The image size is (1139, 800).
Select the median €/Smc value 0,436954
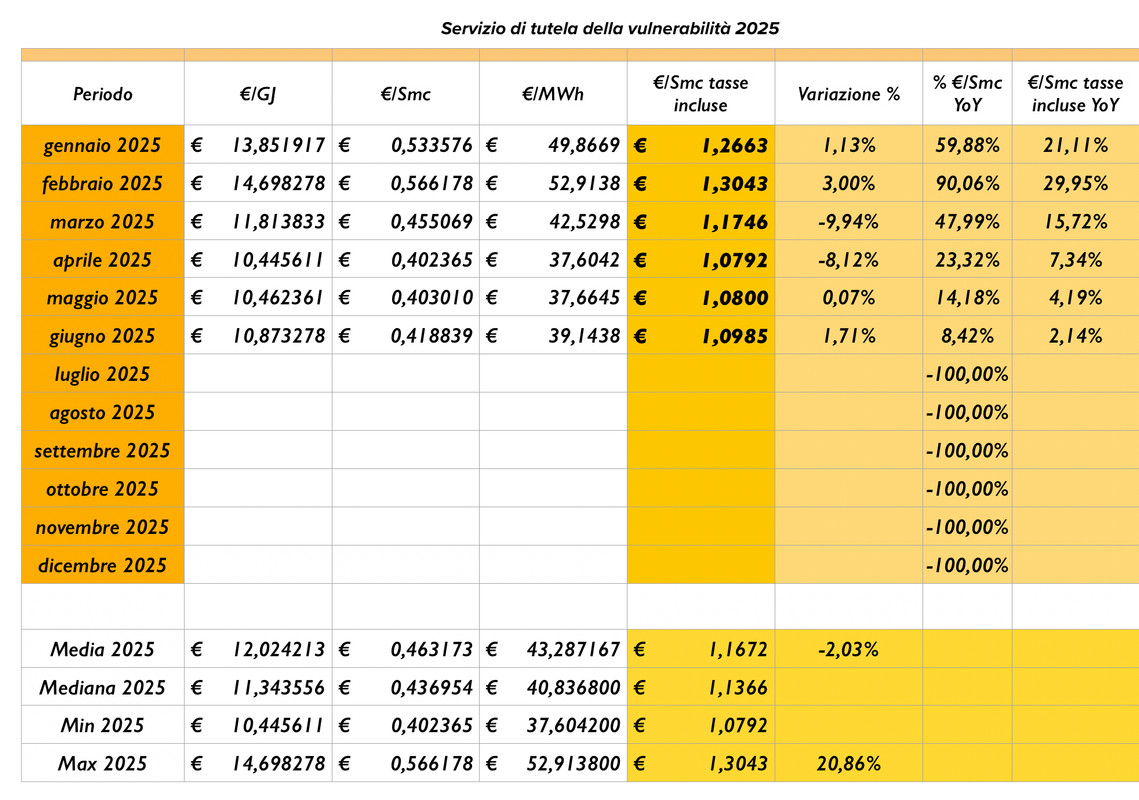405,687
